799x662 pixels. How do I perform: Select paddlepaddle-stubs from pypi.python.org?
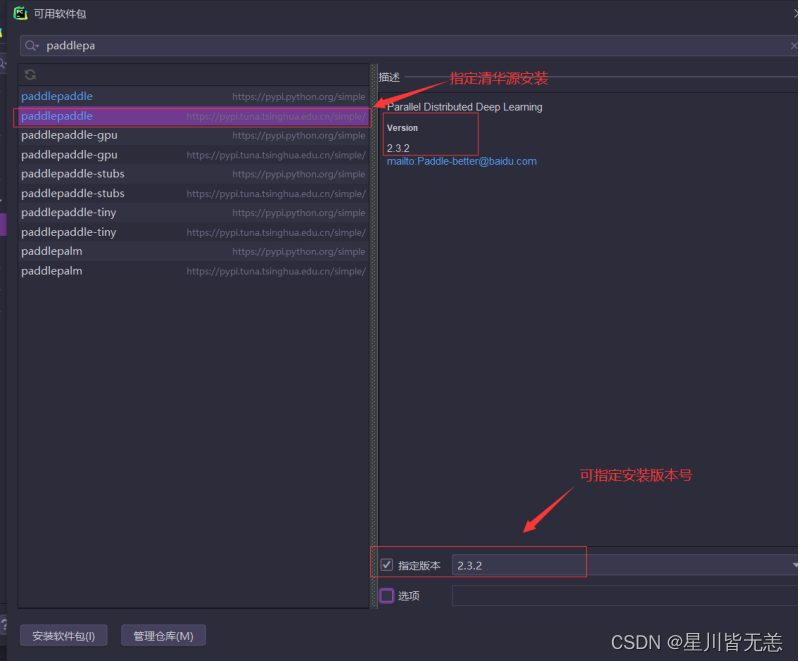point(194,174)
